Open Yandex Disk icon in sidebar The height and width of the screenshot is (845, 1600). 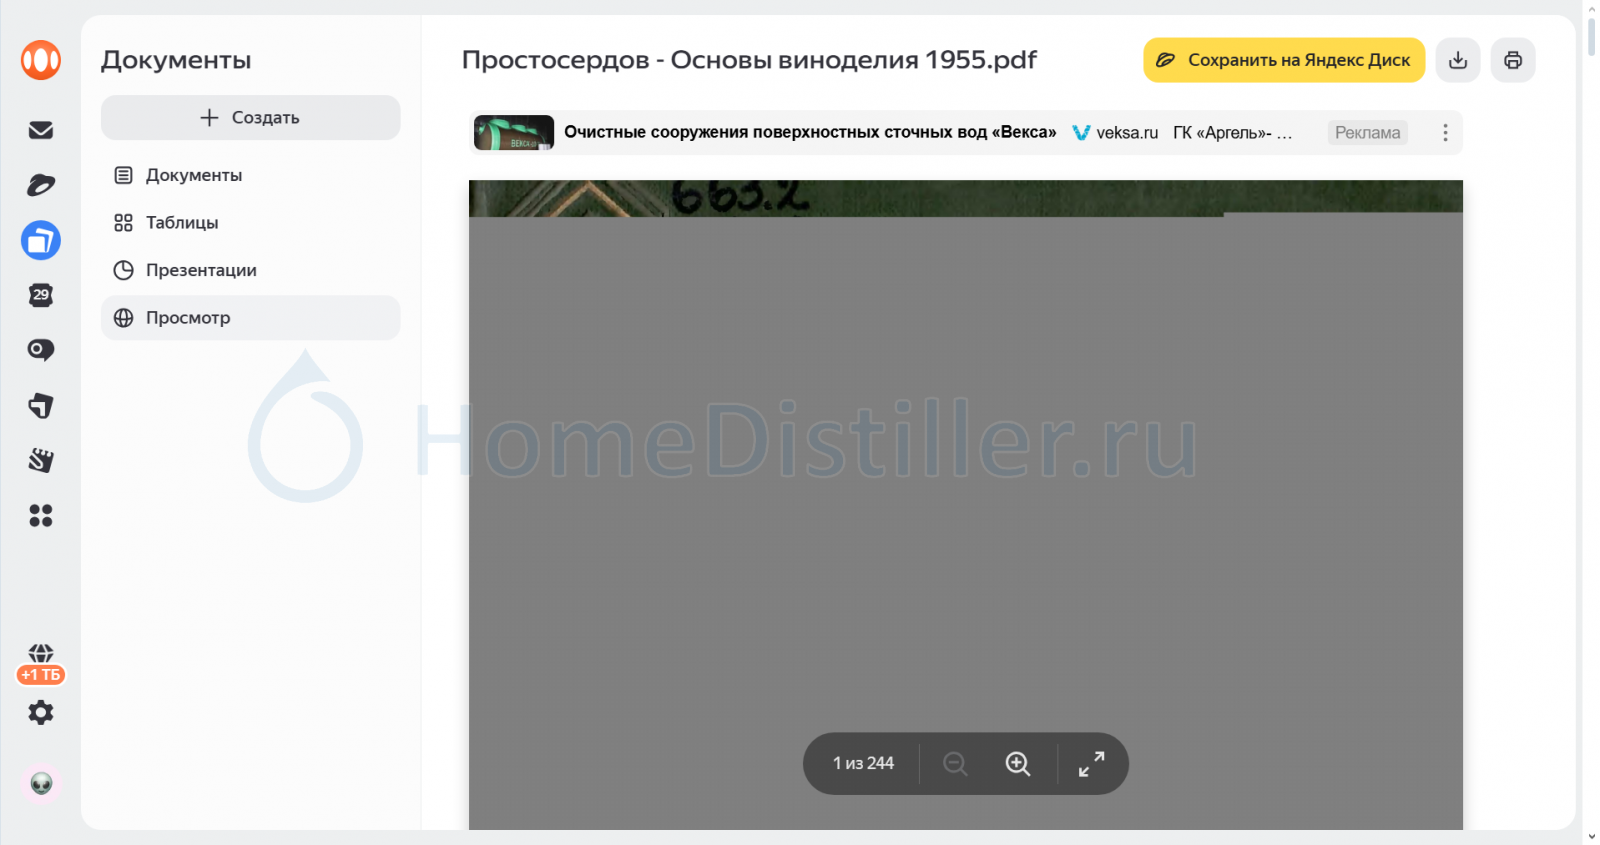pos(41,185)
